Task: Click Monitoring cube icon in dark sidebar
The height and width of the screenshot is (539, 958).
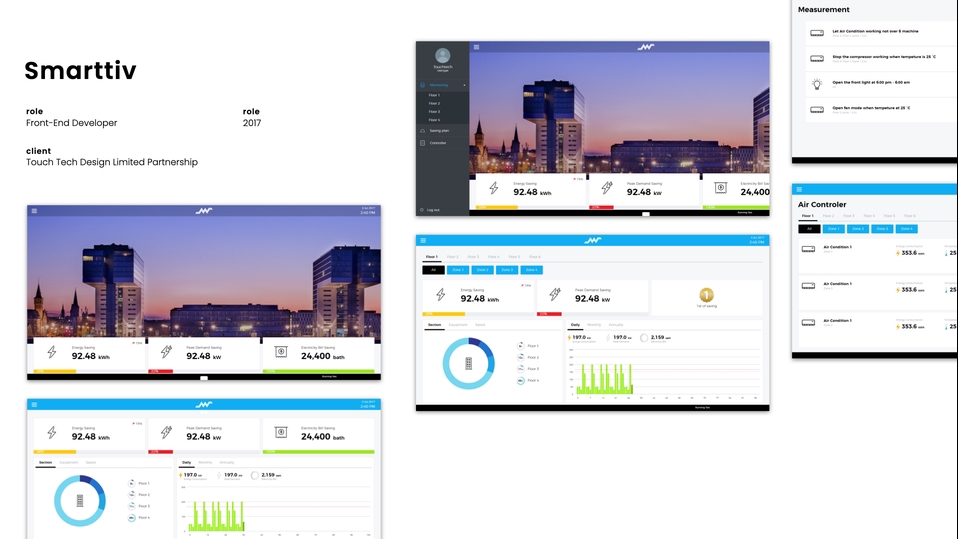Action: 423,85
